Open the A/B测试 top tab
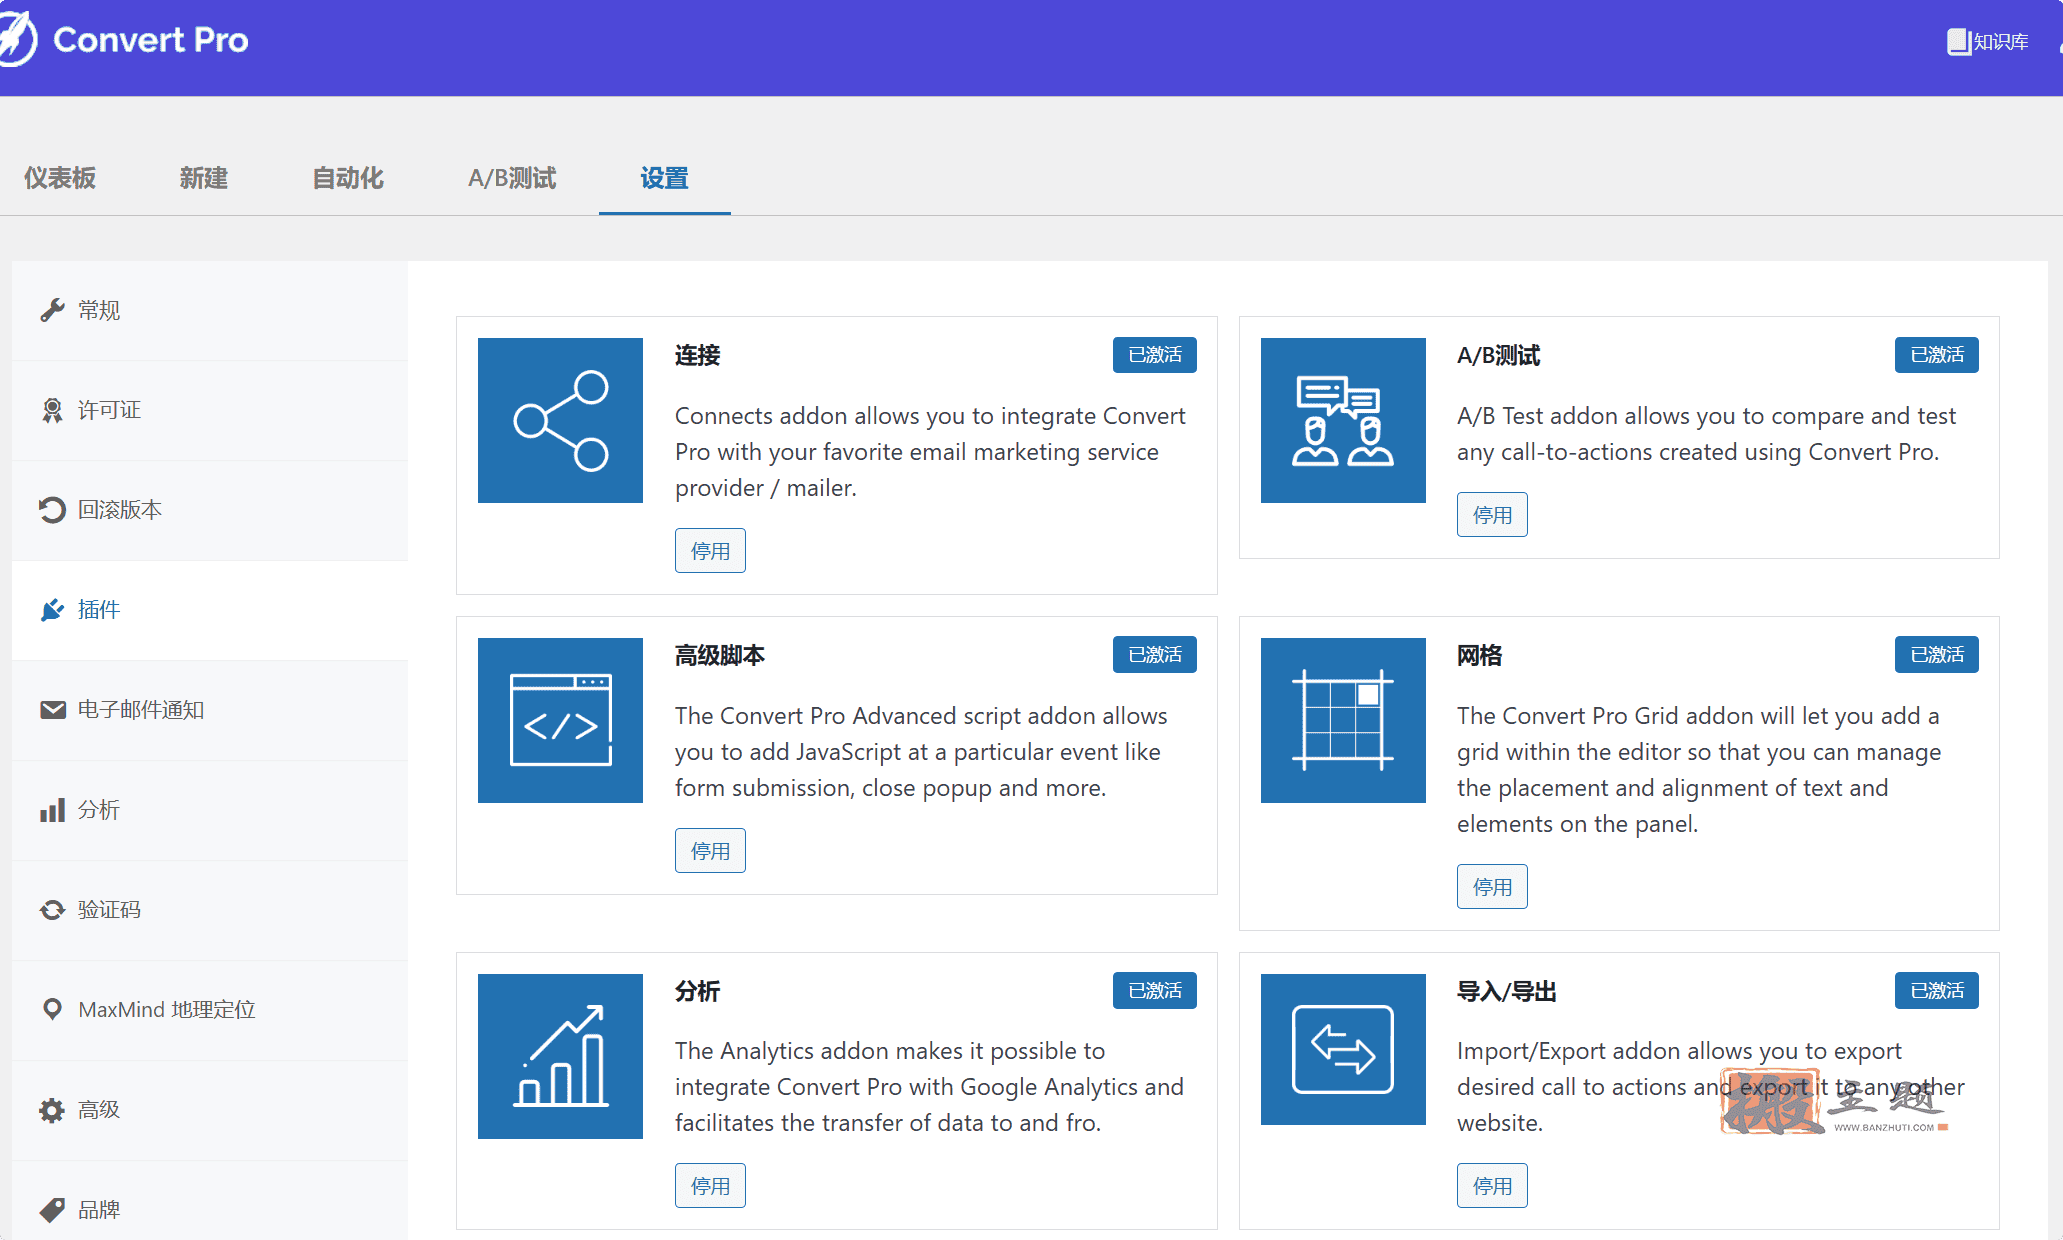 coord(512,178)
